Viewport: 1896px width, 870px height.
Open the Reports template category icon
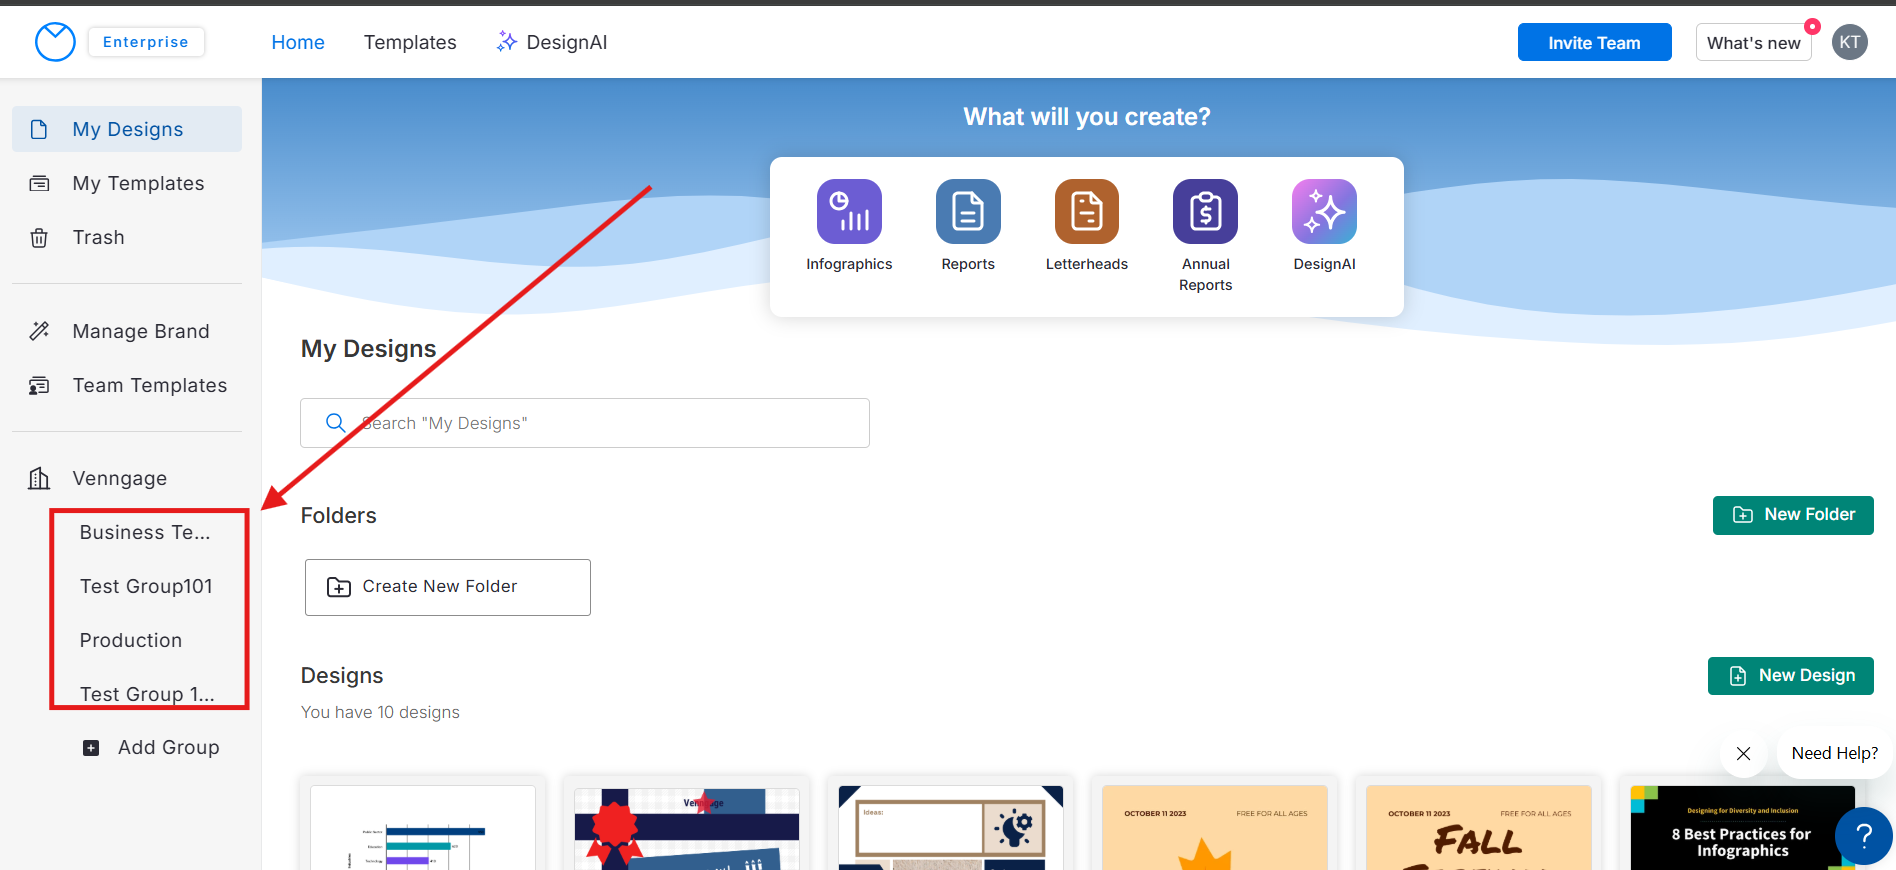click(967, 212)
